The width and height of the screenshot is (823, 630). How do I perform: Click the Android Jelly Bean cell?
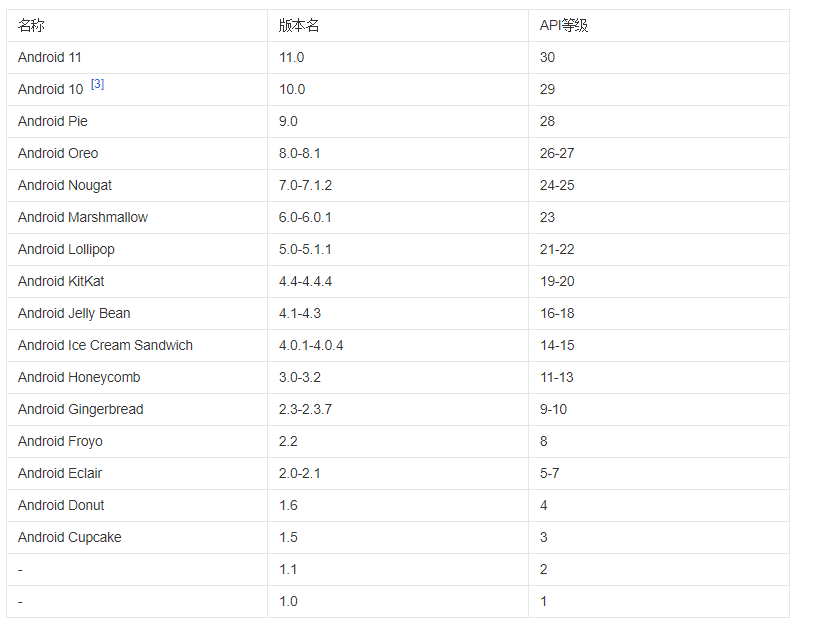click(x=74, y=314)
